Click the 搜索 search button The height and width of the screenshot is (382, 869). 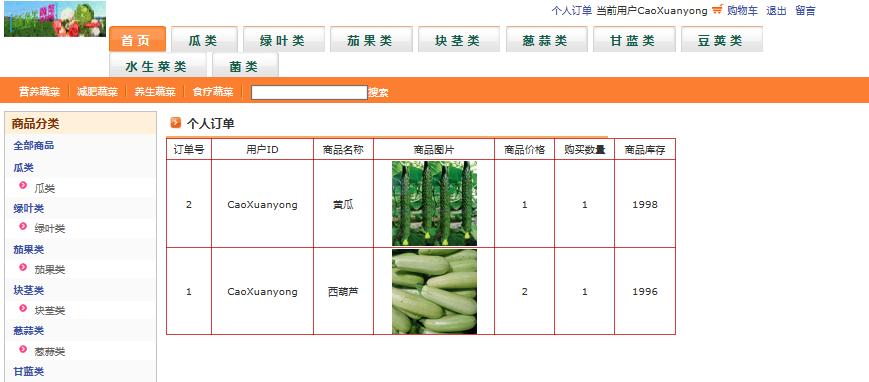click(379, 93)
